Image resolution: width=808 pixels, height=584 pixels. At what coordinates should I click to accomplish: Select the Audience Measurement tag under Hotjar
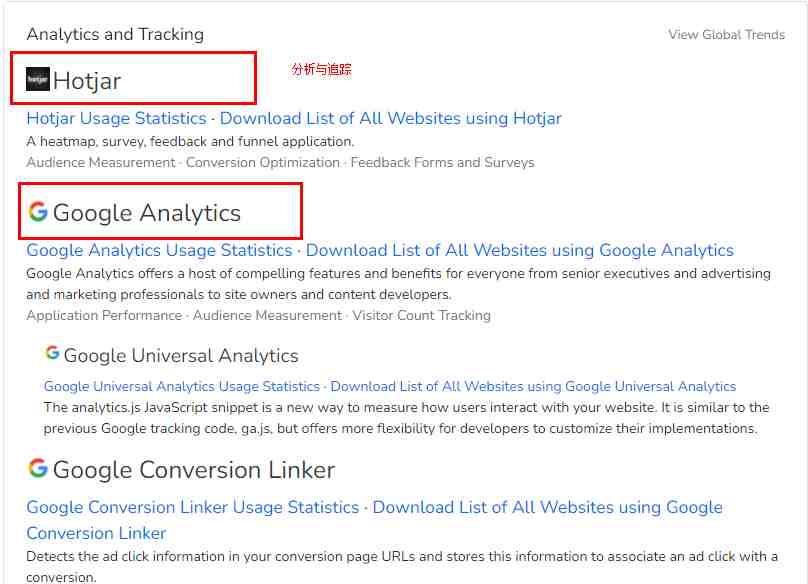(x=101, y=162)
